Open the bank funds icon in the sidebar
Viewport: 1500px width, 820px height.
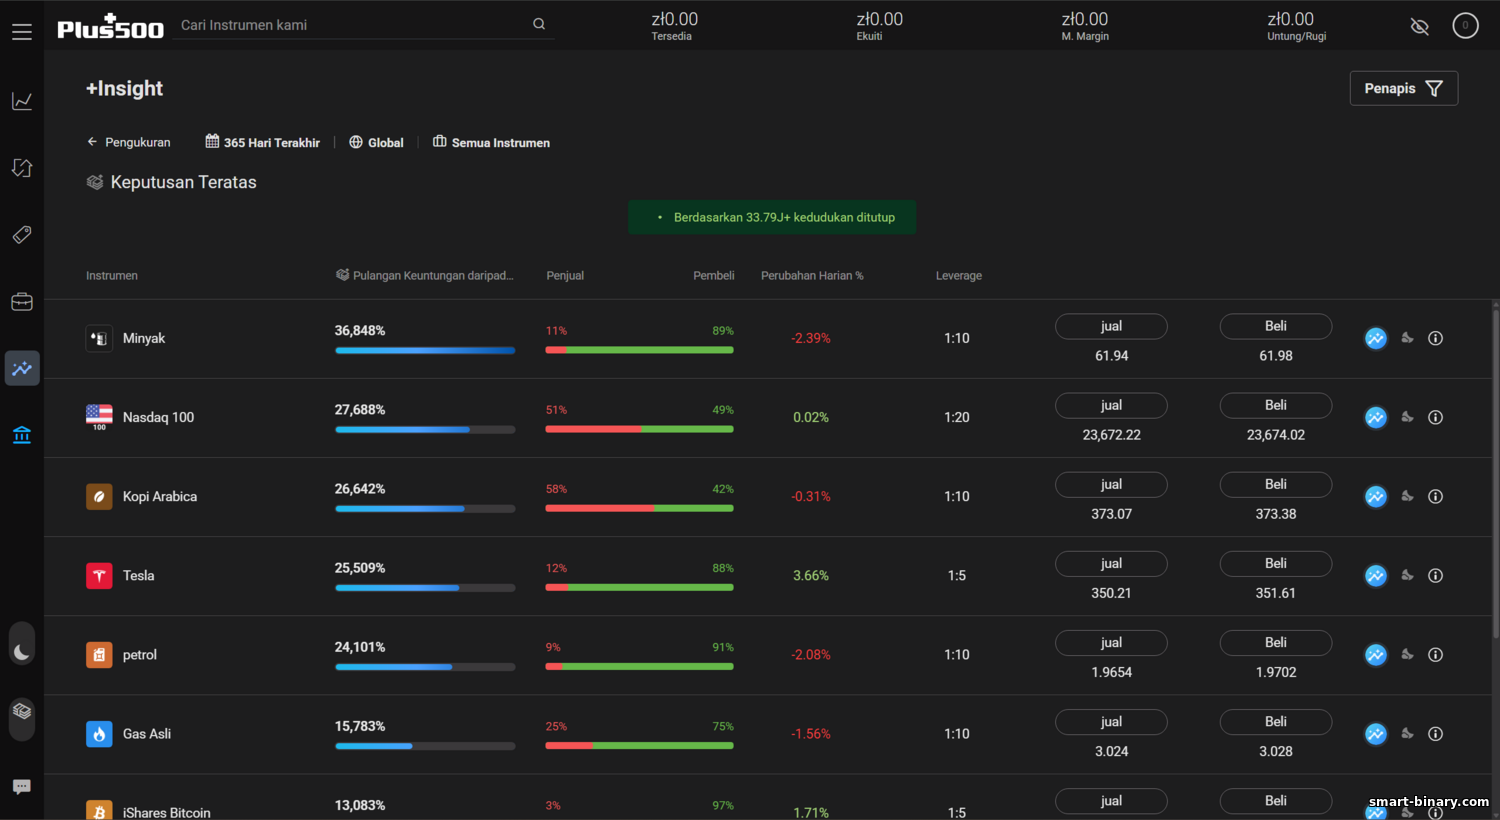pyautogui.click(x=22, y=435)
